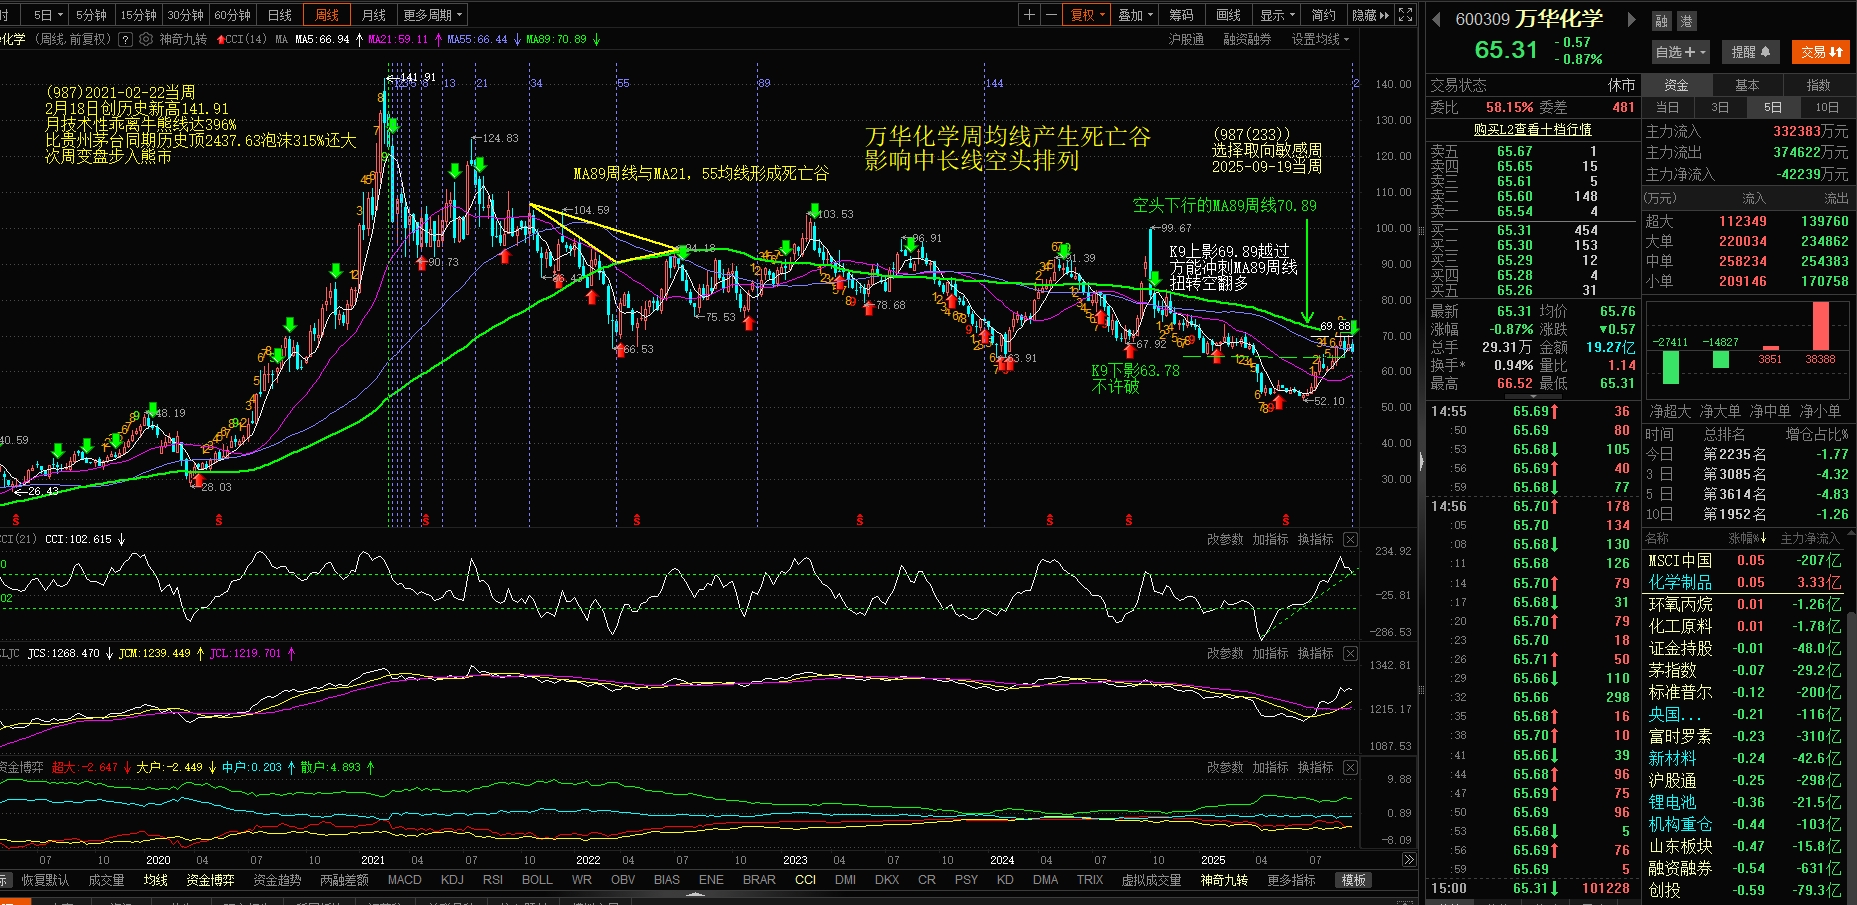Select MACD indicator from bottom bar

pyautogui.click(x=404, y=880)
